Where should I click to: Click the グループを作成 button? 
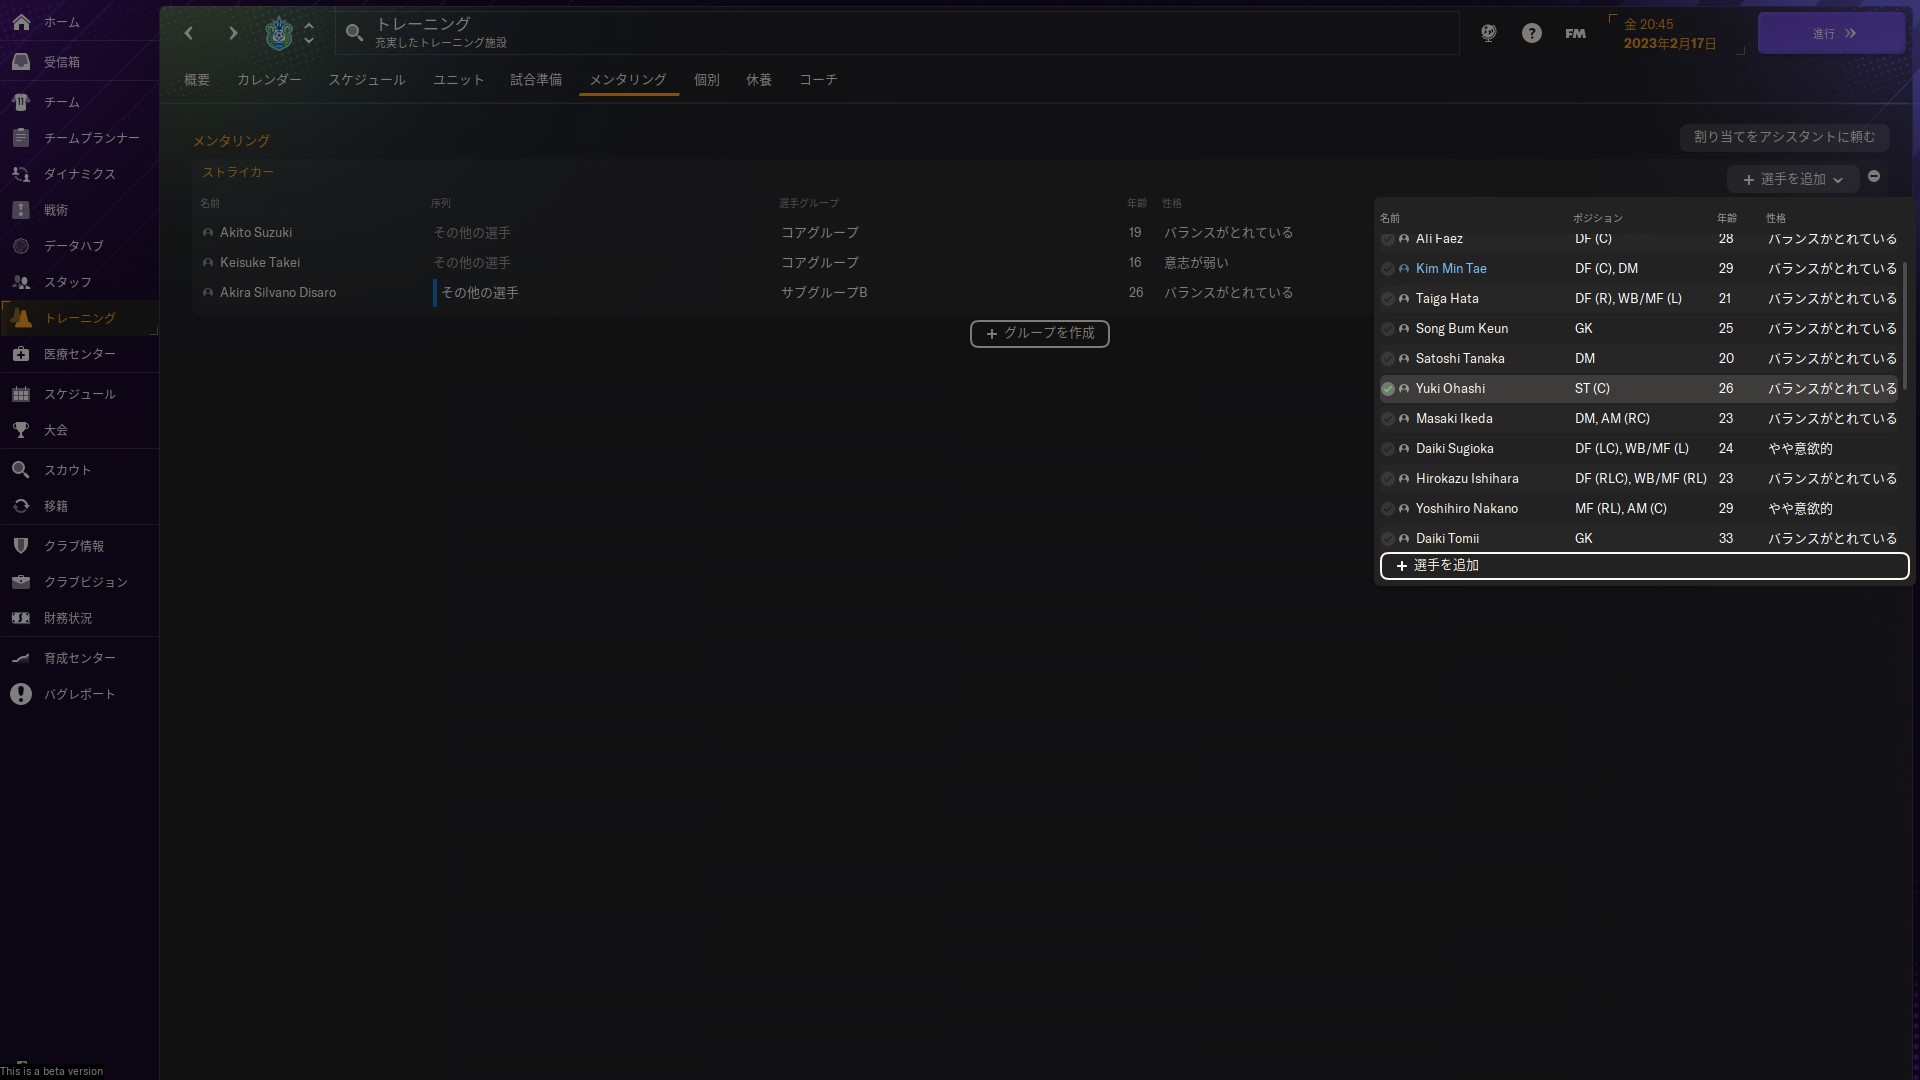(x=1039, y=333)
